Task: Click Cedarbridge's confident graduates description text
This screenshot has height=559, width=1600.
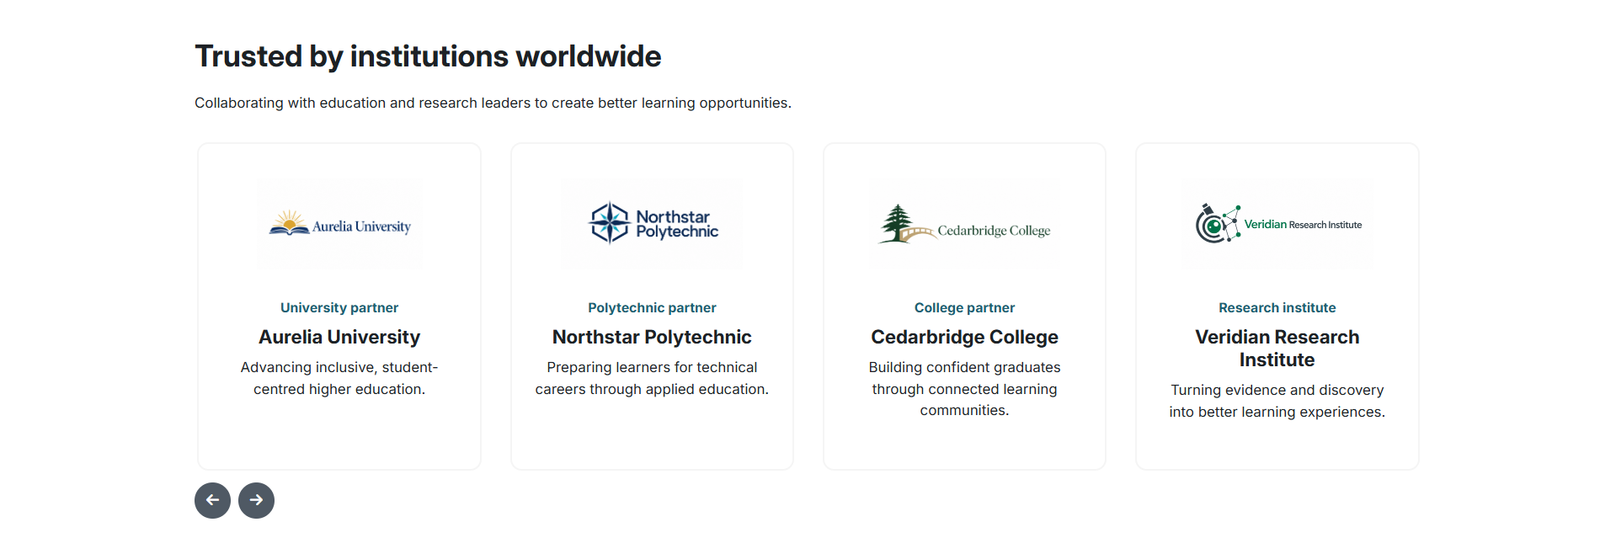Action: point(965,389)
